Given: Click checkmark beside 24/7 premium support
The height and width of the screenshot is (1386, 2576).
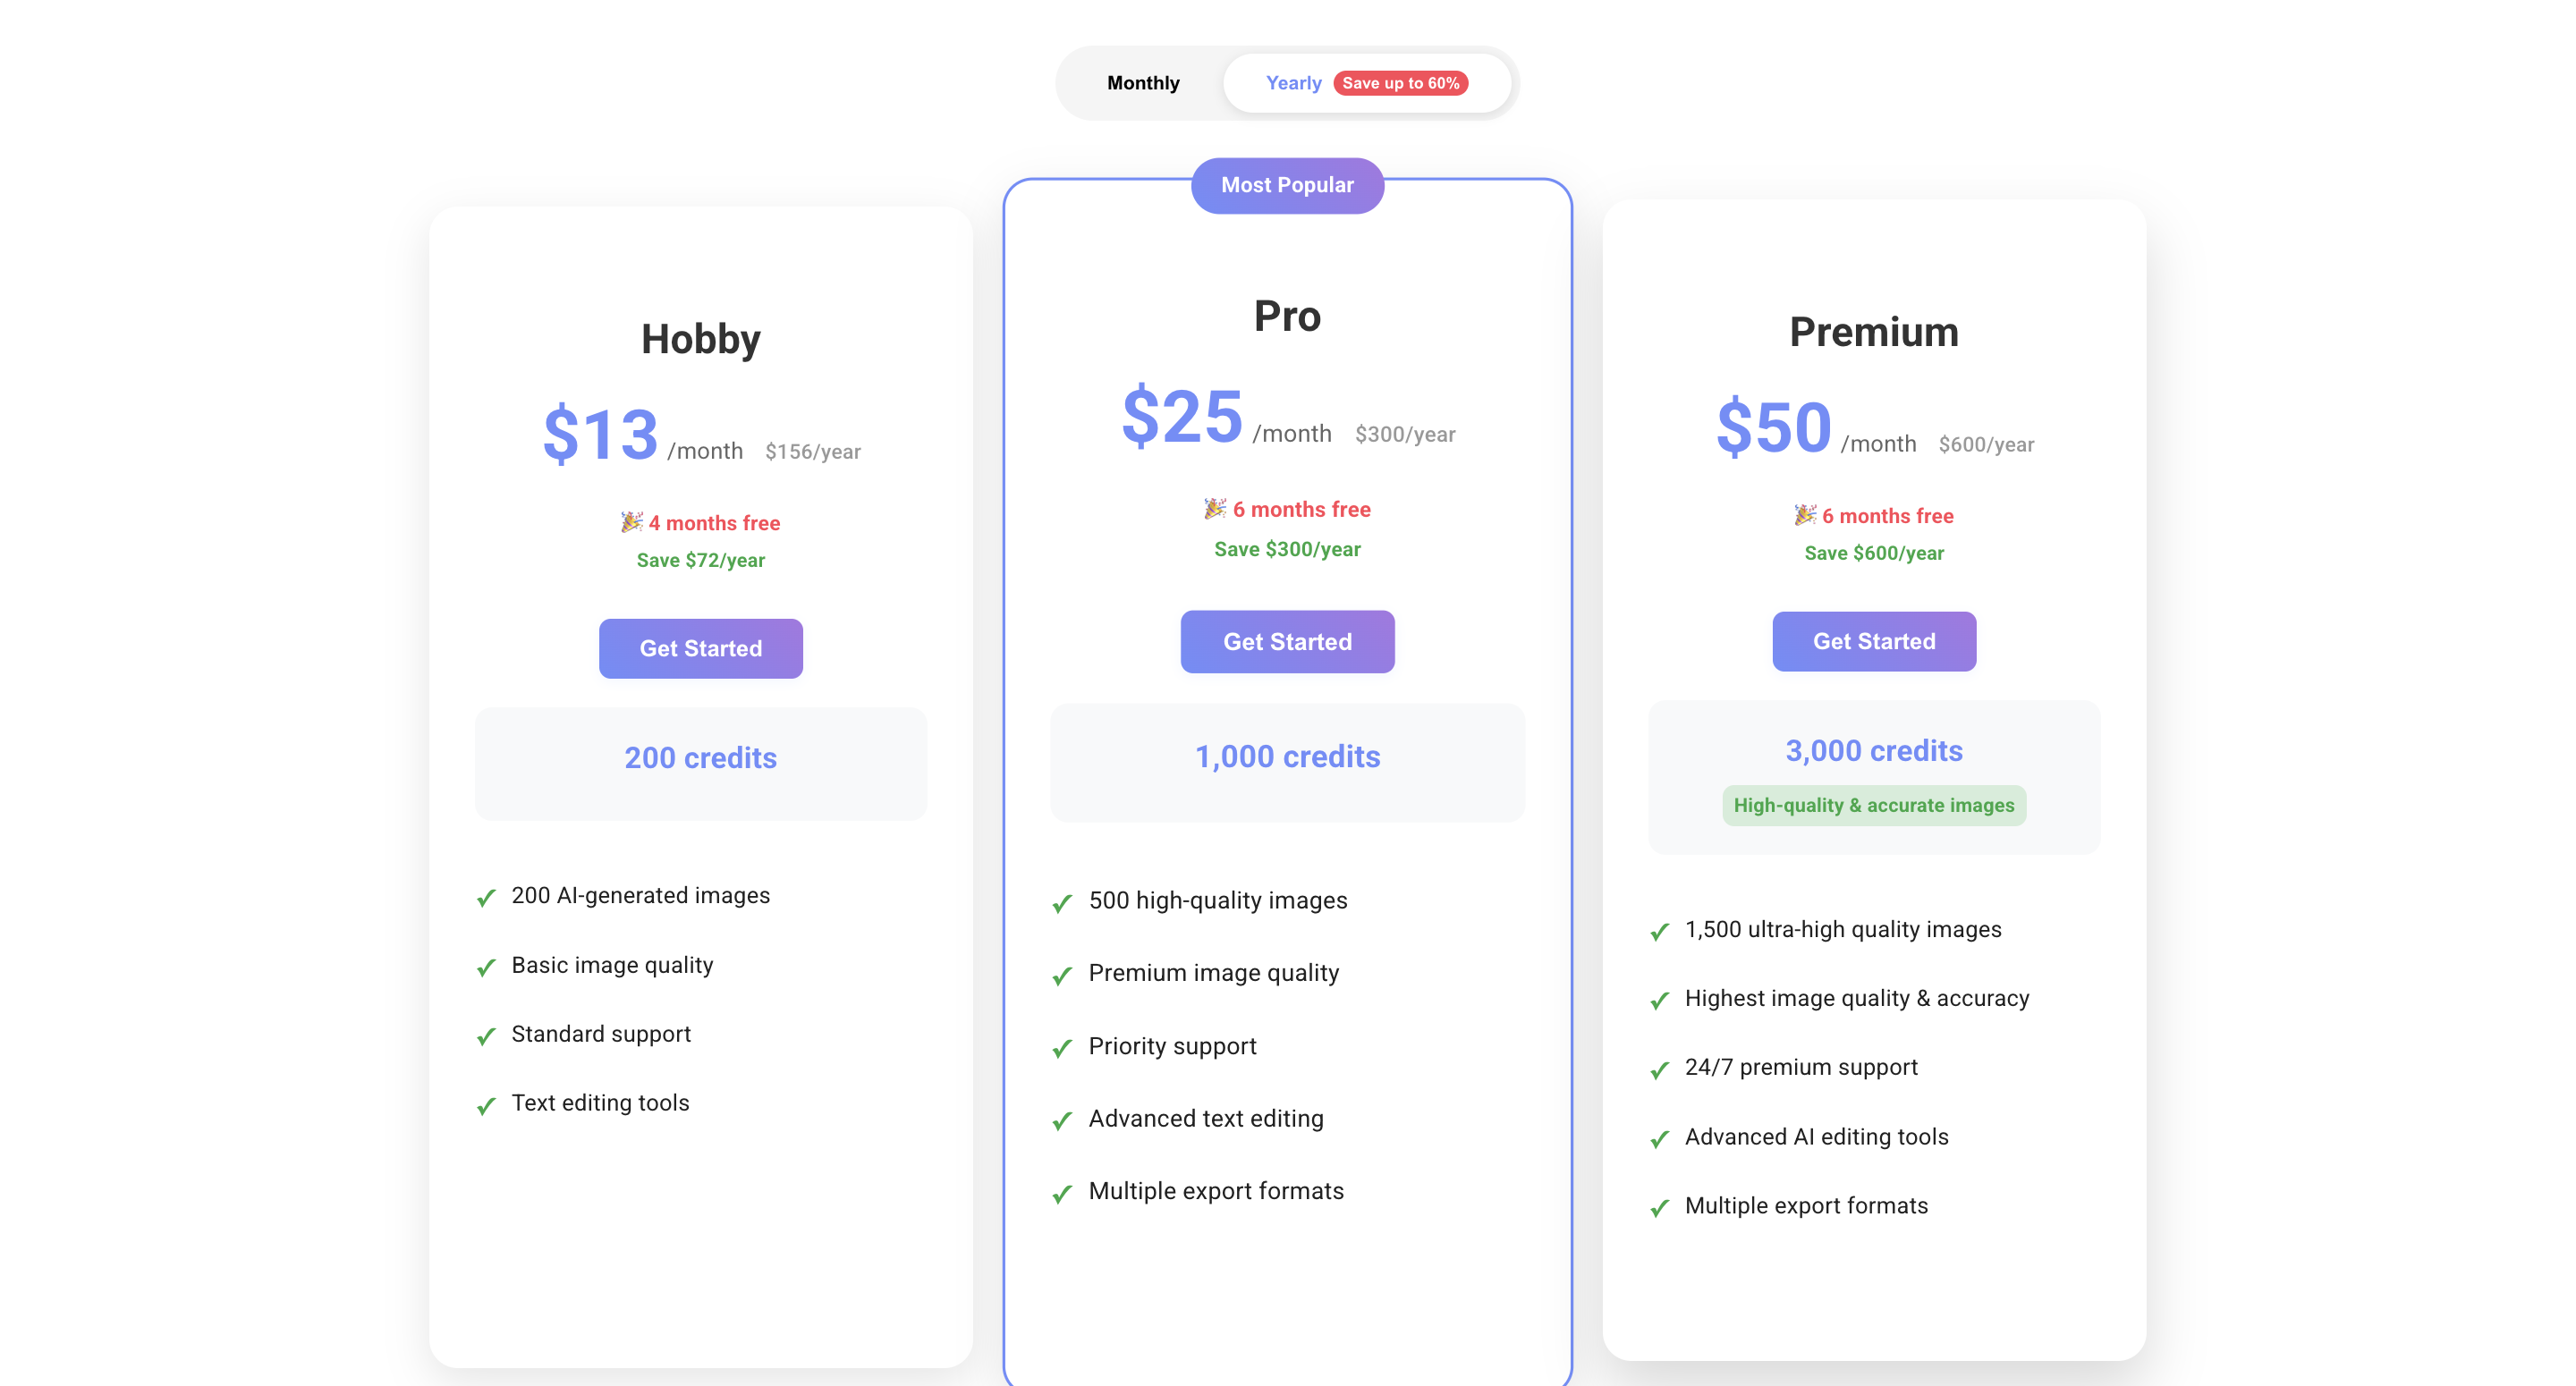Looking at the screenshot, I should (x=1659, y=1069).
